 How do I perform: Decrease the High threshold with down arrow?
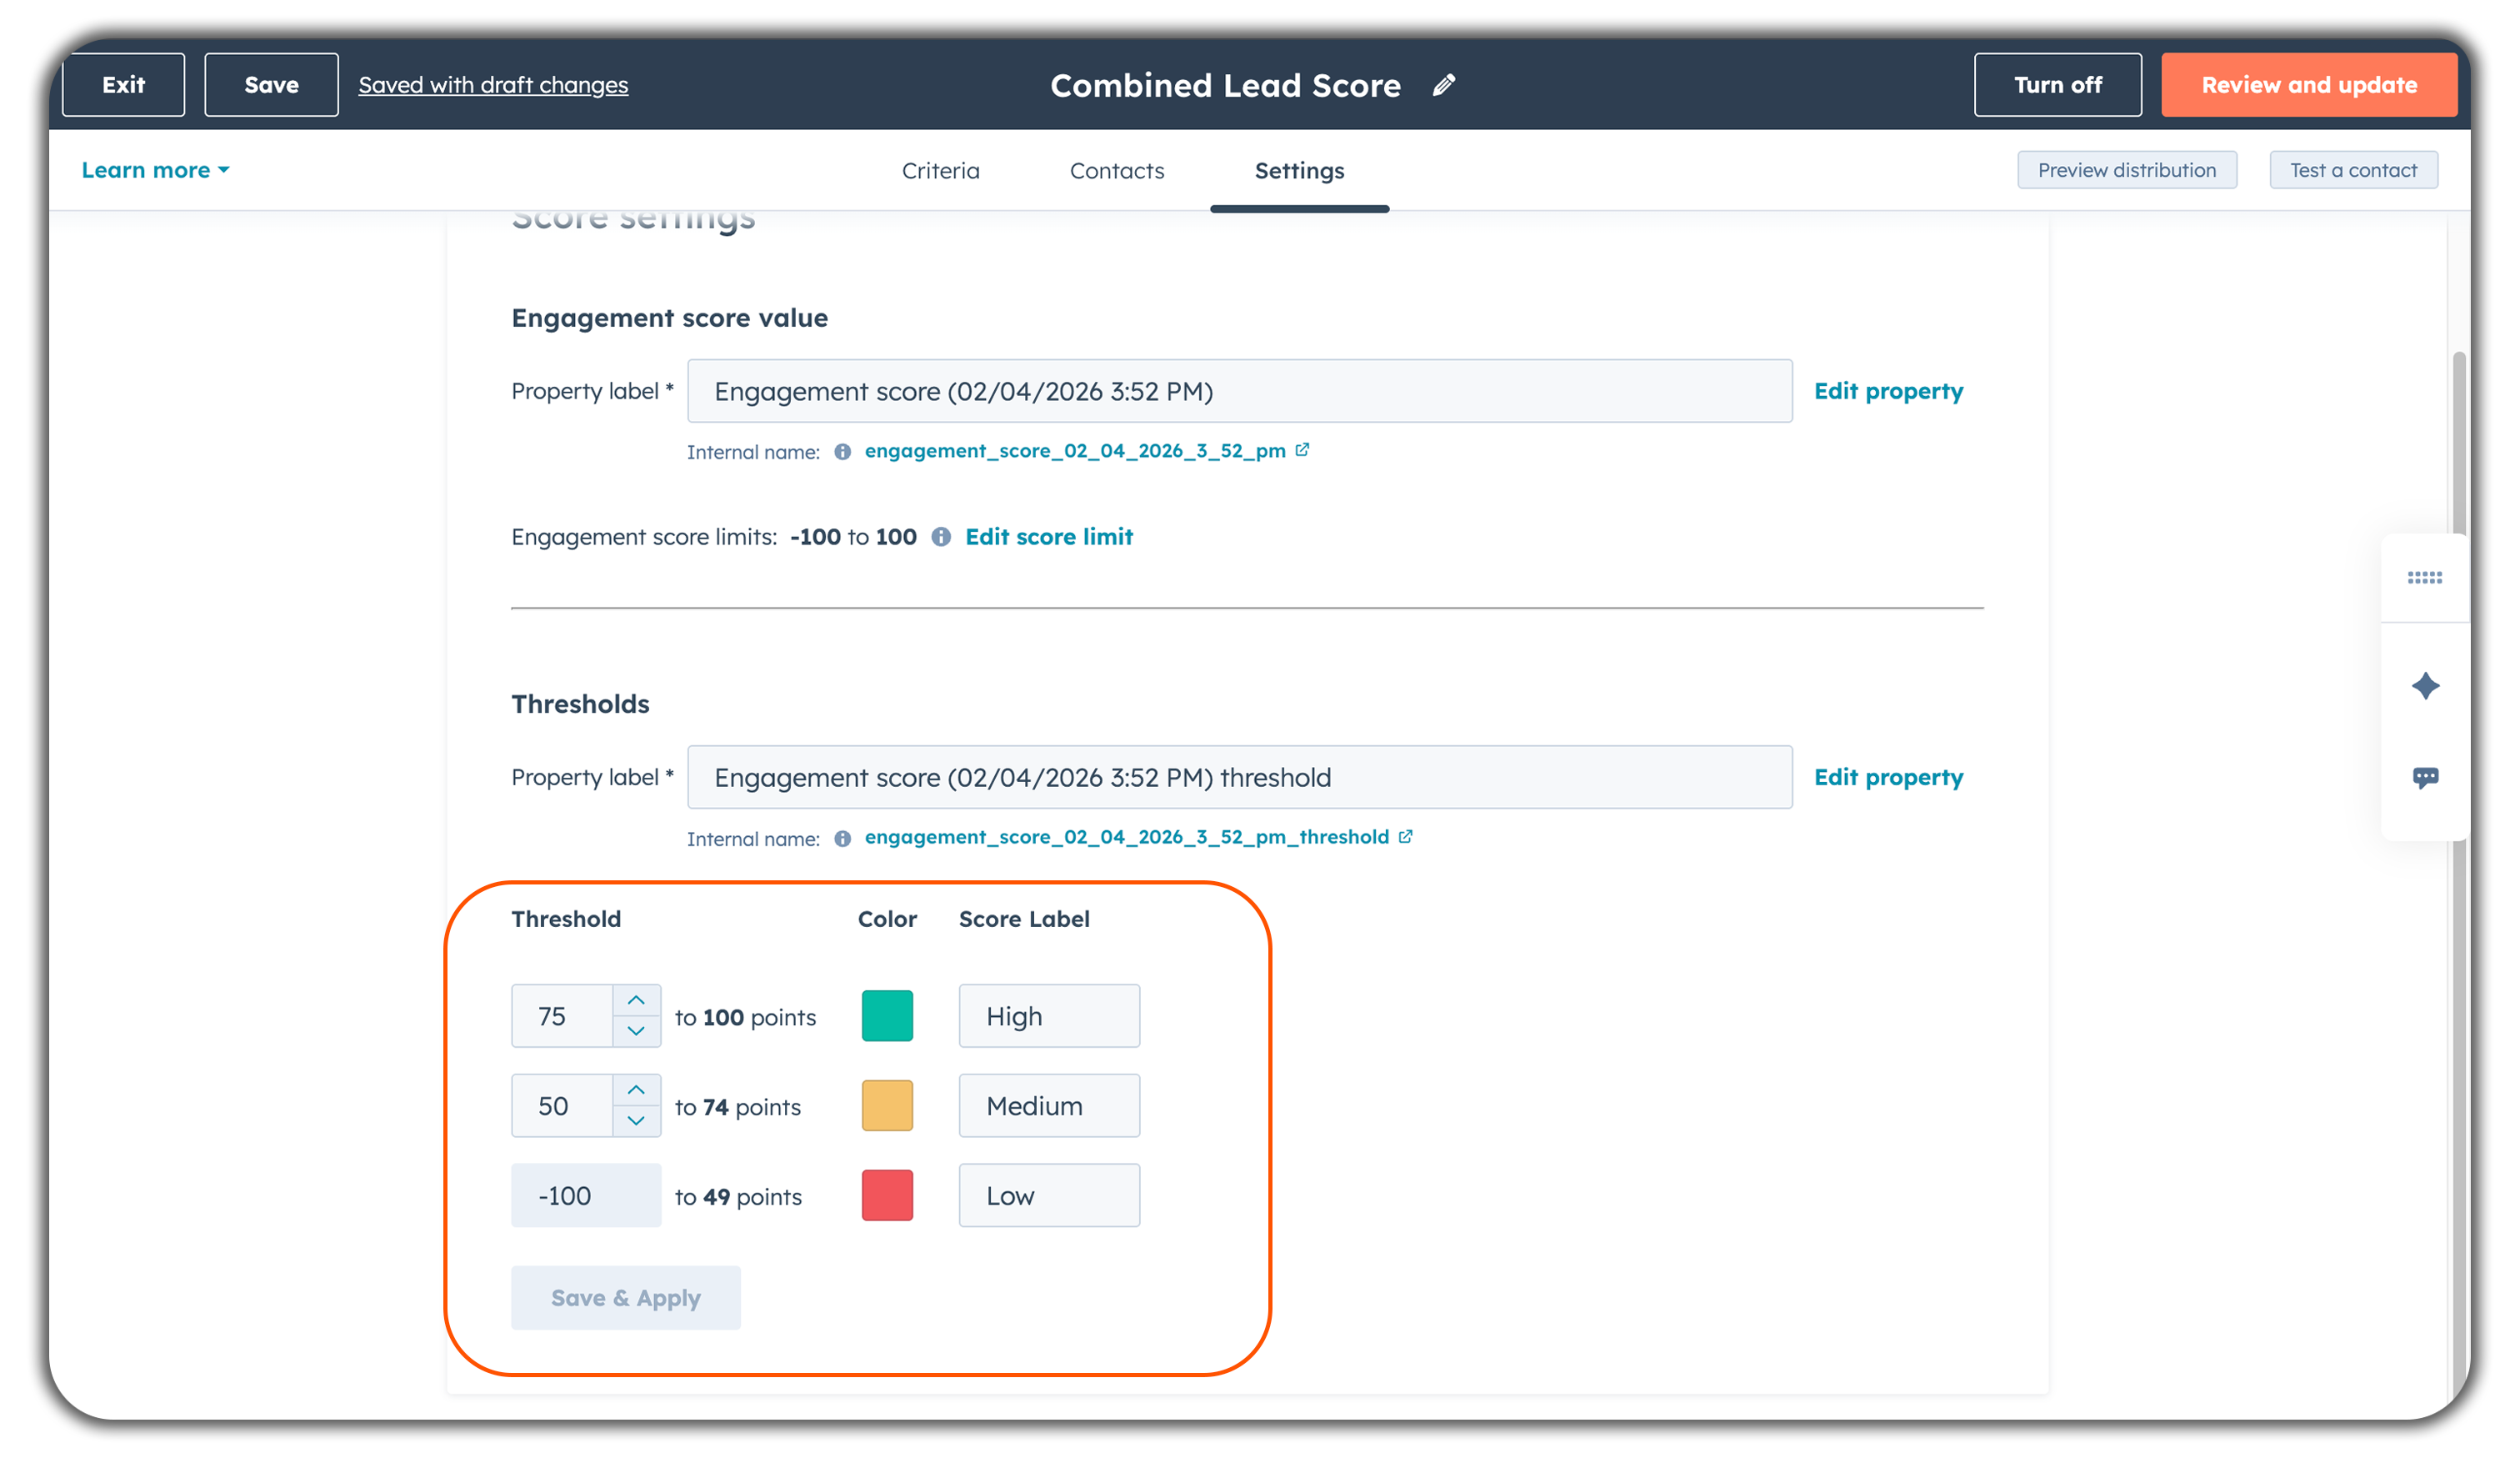point(636,1031)
